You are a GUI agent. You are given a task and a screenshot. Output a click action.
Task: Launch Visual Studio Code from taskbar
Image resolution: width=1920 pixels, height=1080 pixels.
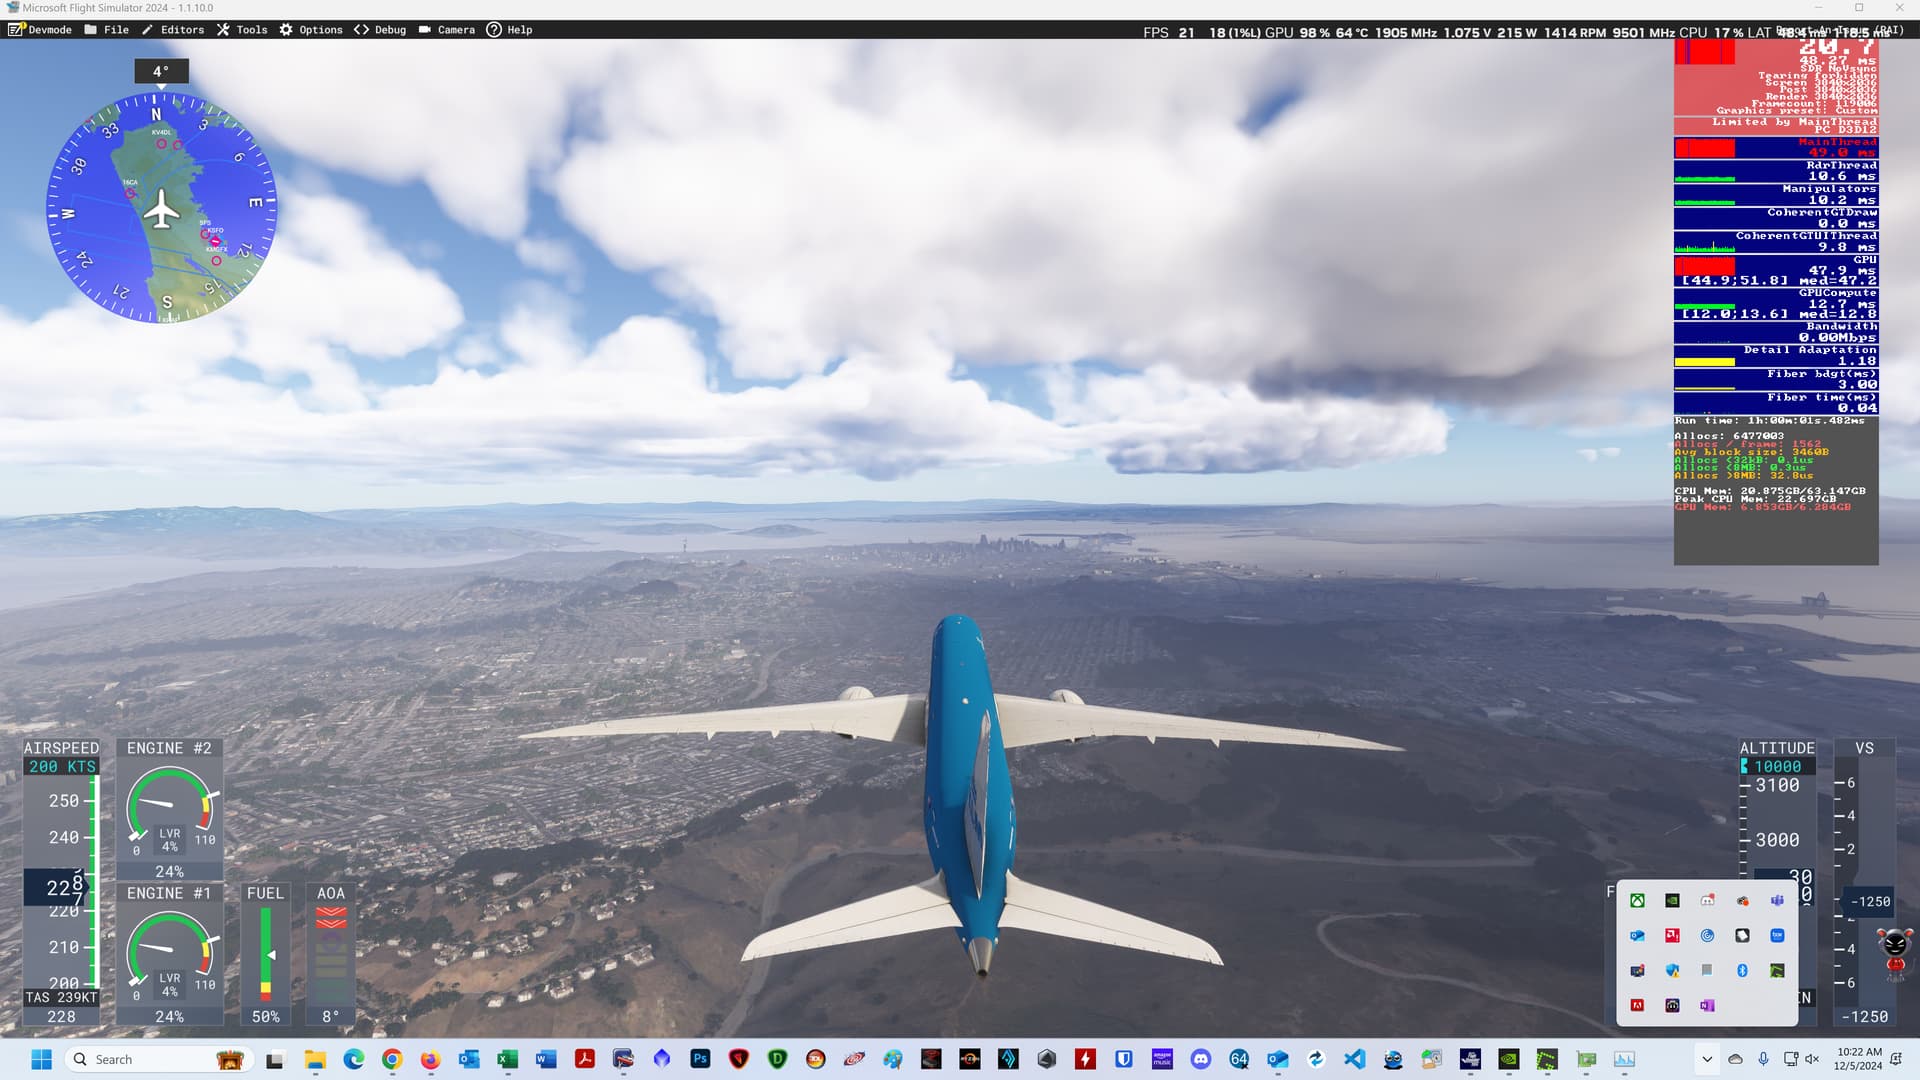click(1354, 1059)
